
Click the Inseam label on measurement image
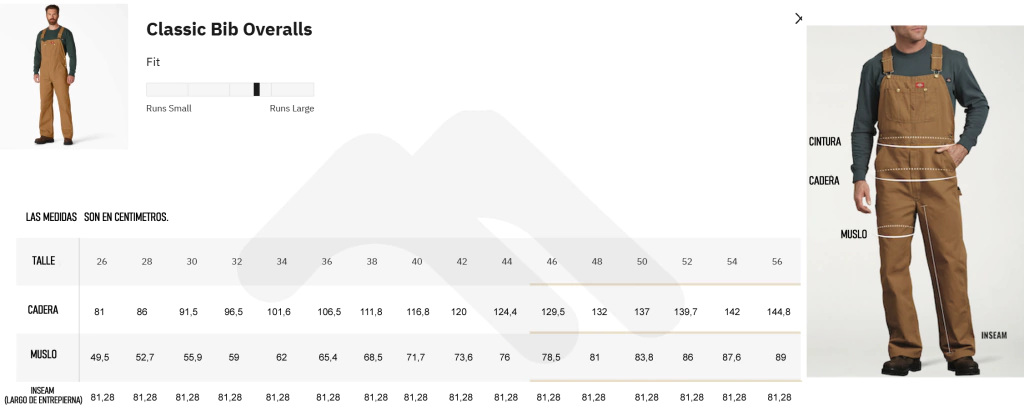(x=994, y=335)
